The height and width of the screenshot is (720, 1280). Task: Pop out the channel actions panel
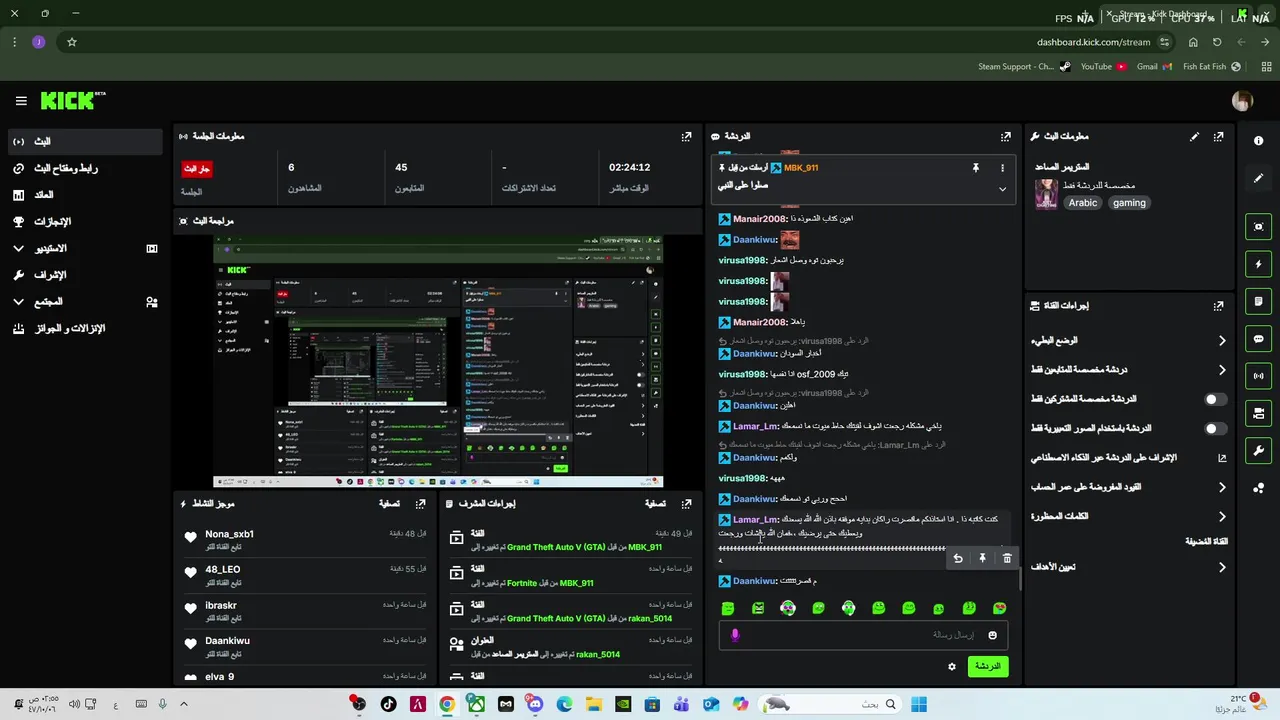[x=1218, y=306]
